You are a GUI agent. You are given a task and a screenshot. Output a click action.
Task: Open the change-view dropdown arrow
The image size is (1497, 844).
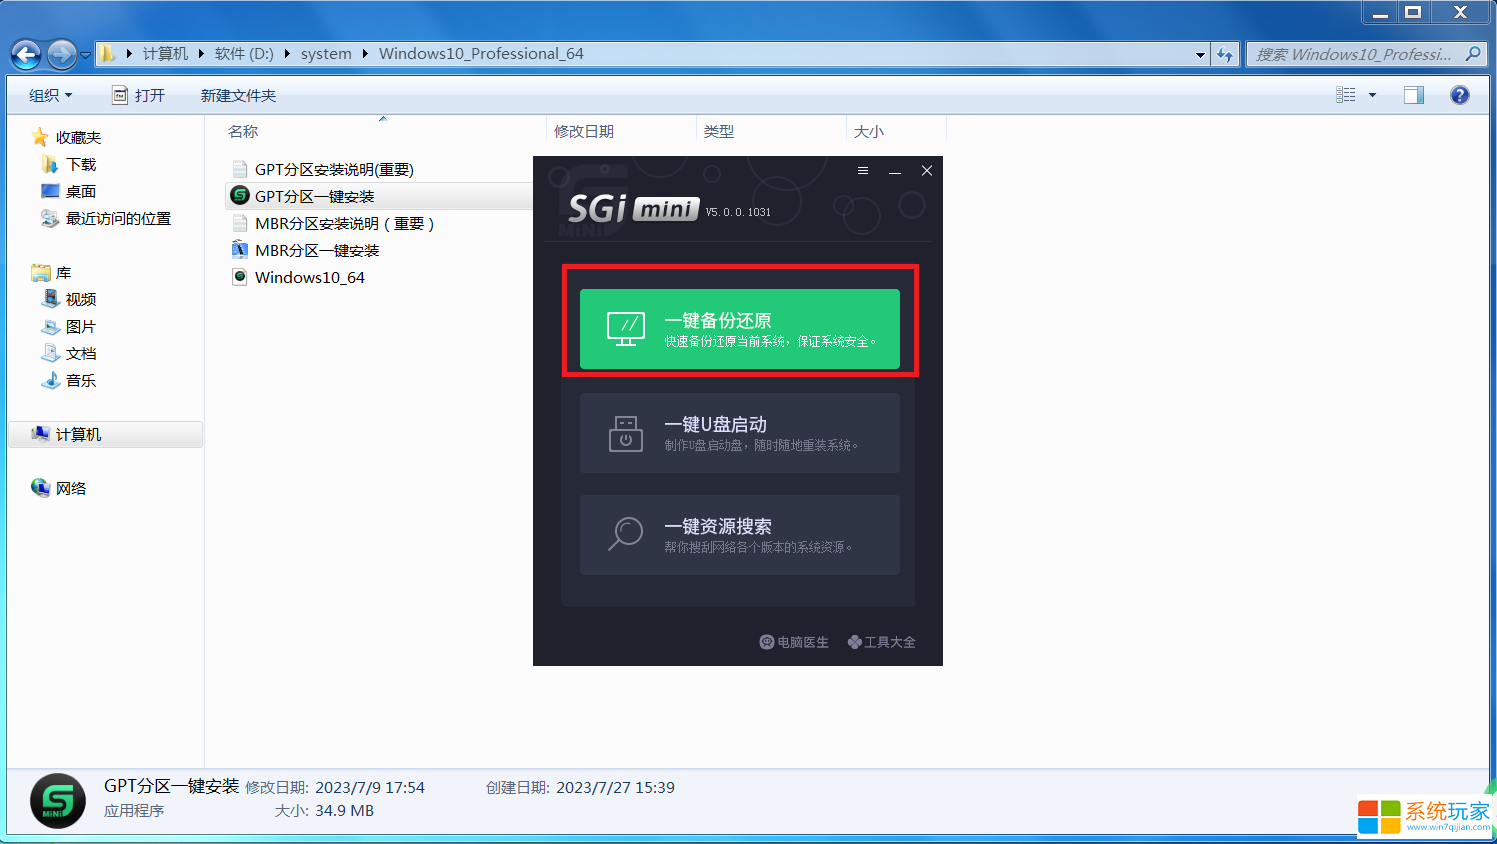tap(1373, 94)
